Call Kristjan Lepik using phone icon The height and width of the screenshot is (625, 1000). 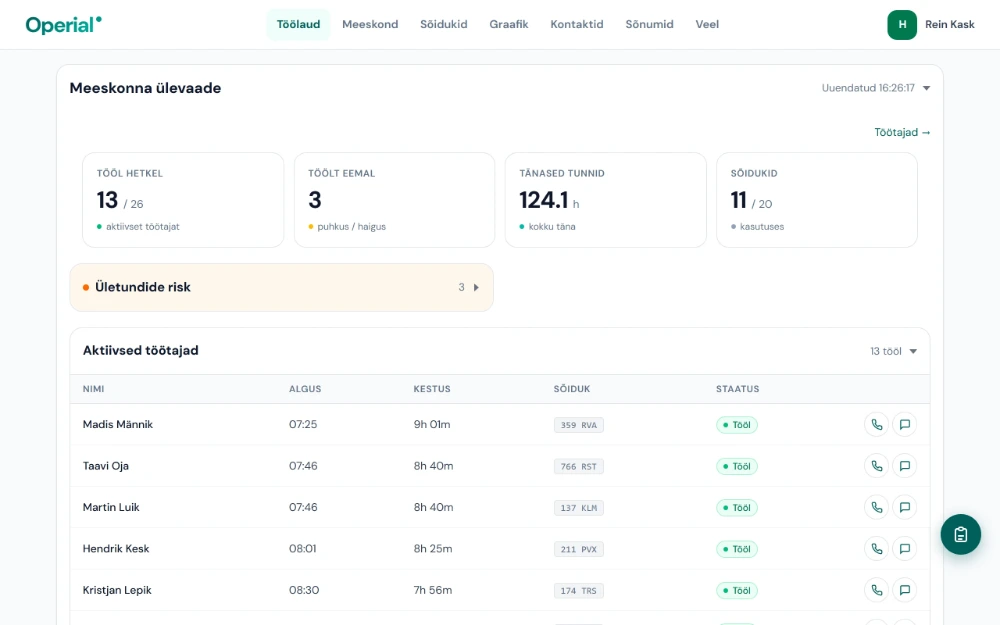[877, 591]
